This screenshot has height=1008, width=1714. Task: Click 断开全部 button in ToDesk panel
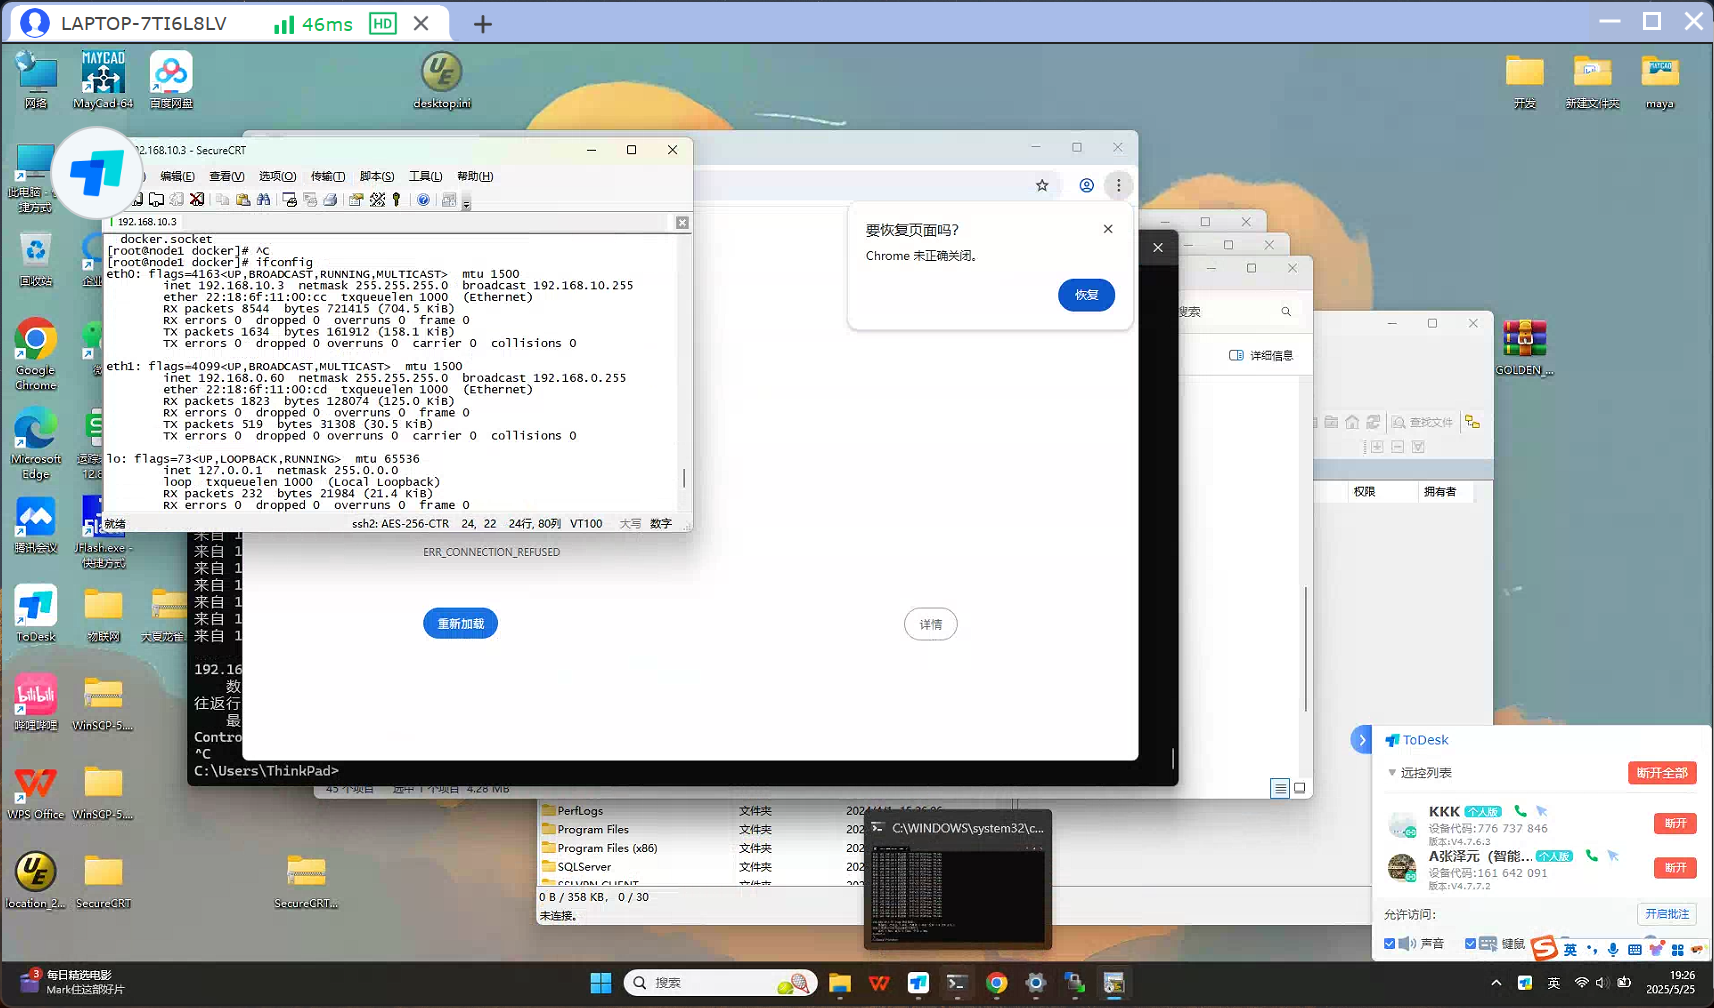coord(1662,773)
